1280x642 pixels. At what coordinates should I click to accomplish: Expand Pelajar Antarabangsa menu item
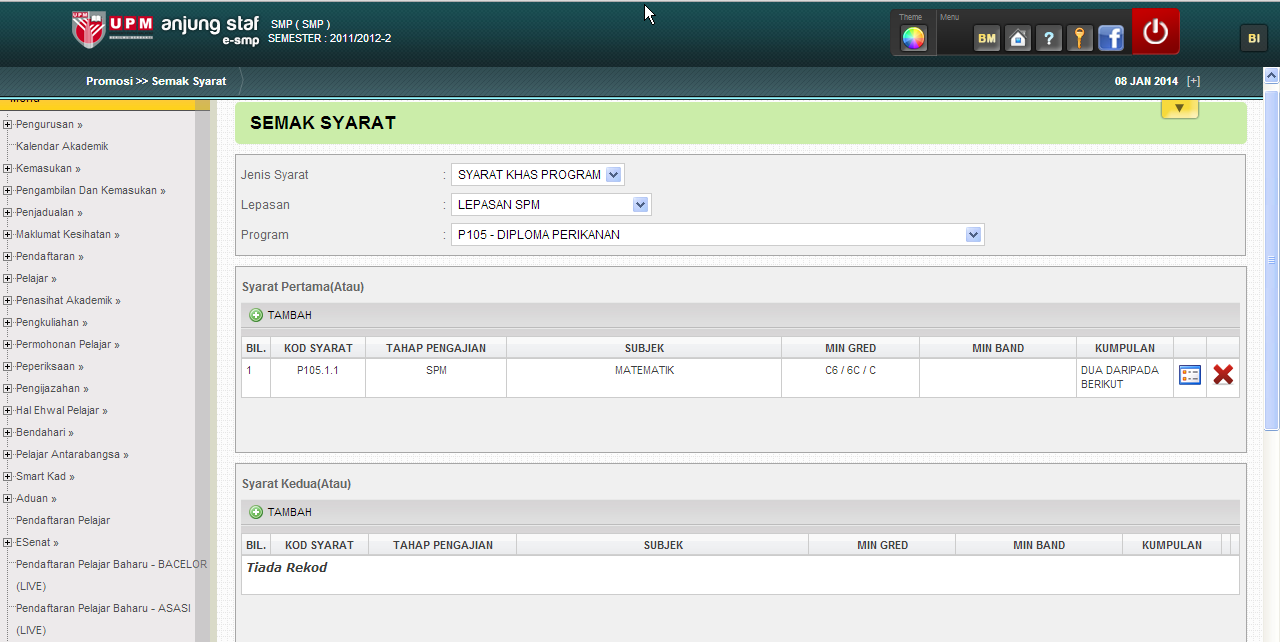72,455
